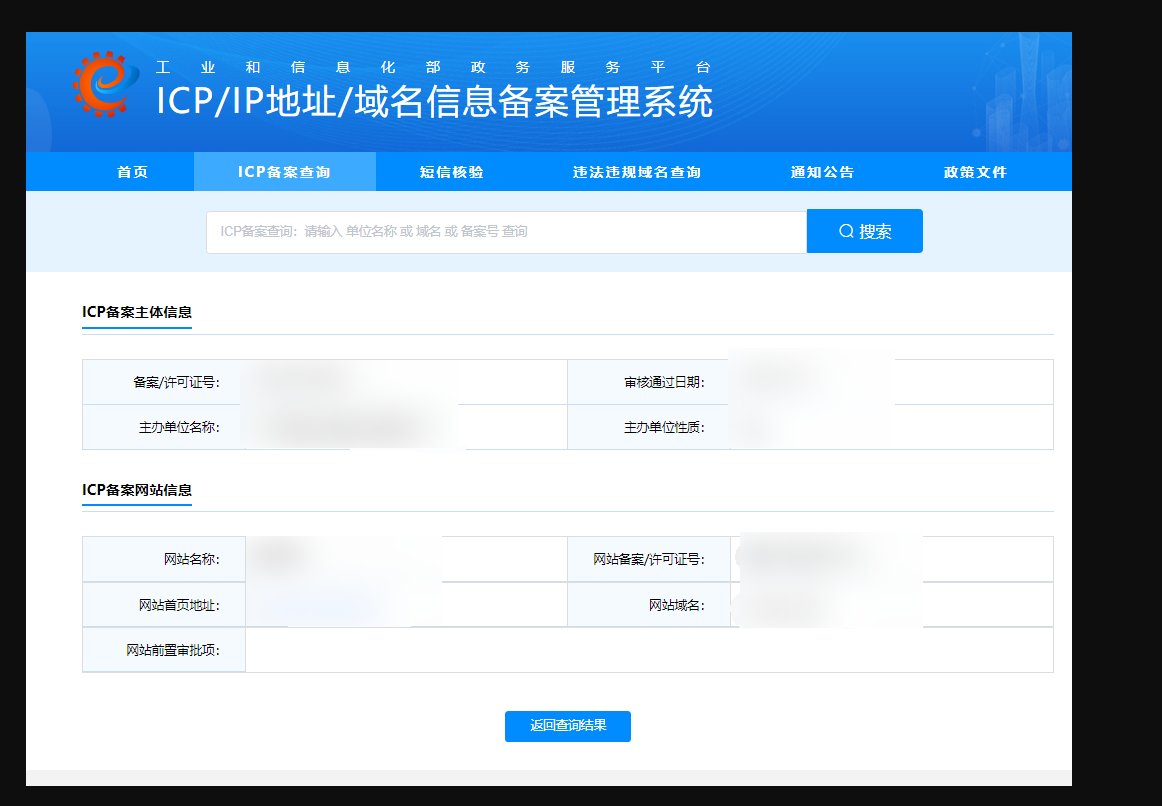
Task: Click the gear-shaped MIIT logo
Action: pos(105,85)
